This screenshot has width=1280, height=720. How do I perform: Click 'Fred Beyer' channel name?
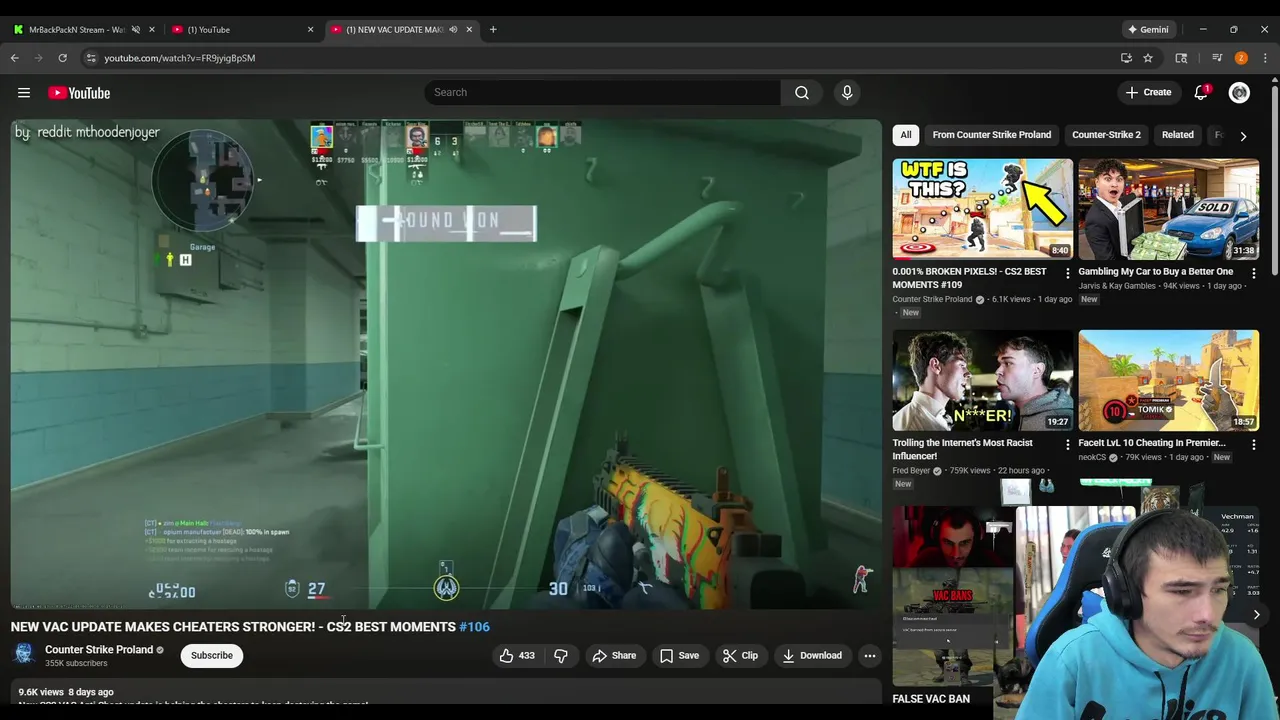912,471
